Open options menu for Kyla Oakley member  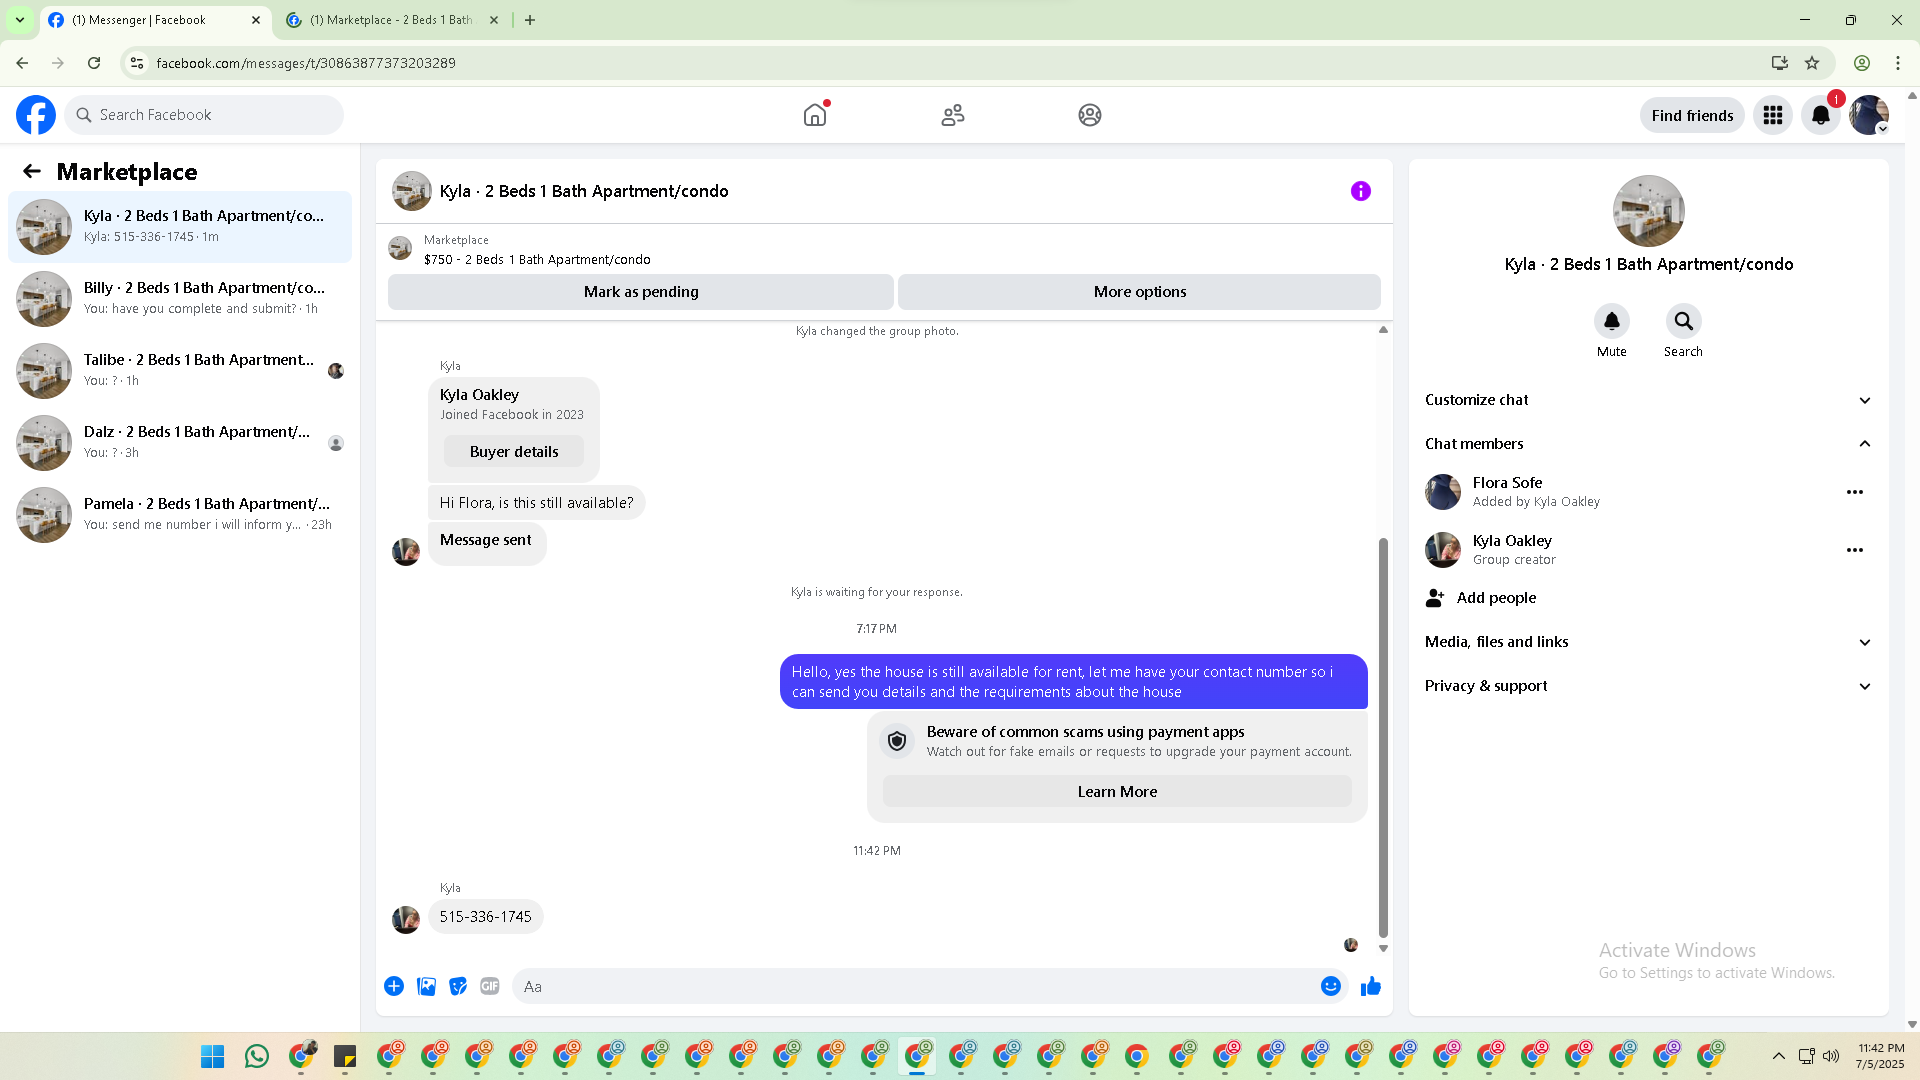tap(1854, 550)
